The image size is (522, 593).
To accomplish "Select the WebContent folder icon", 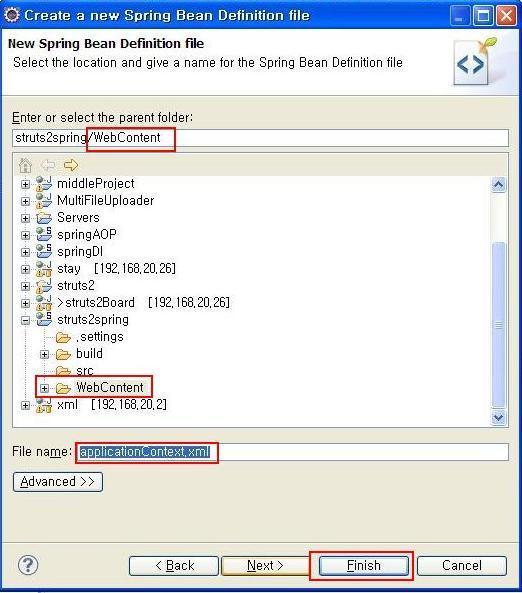I will pyautogui.click(x=63, y=388).
